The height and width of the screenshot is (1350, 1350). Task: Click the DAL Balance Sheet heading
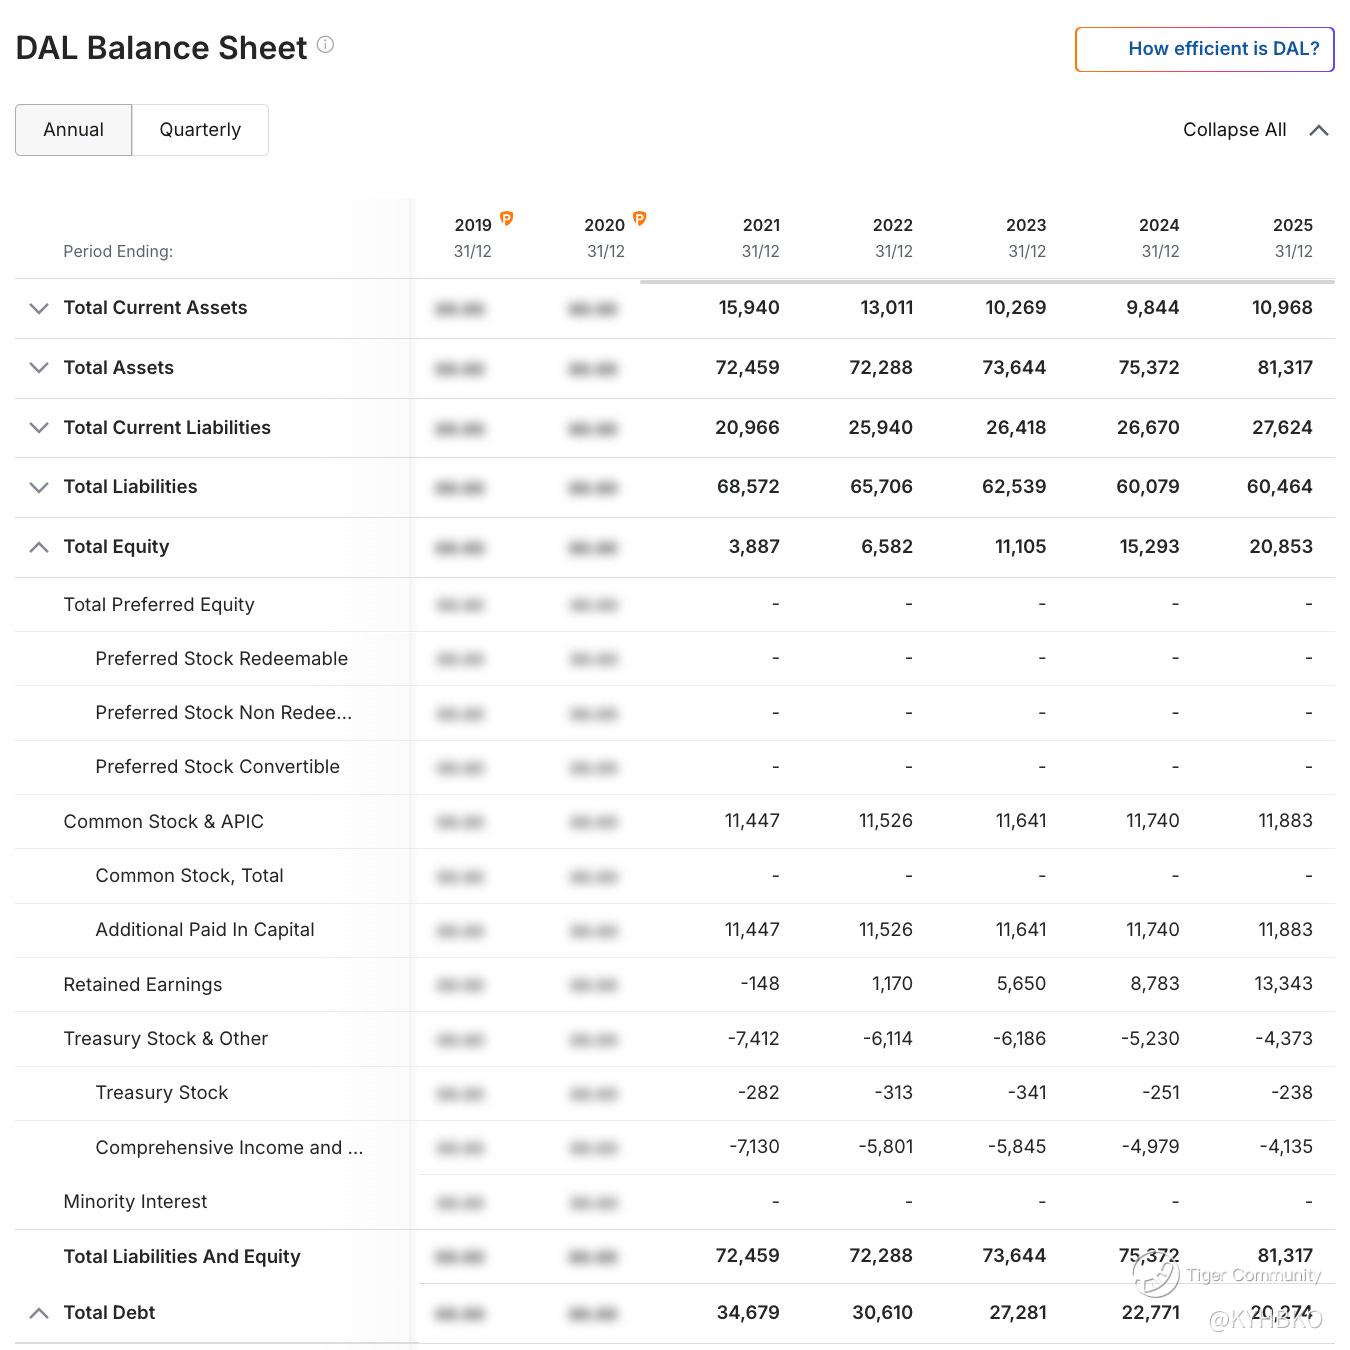coord(161,48)
